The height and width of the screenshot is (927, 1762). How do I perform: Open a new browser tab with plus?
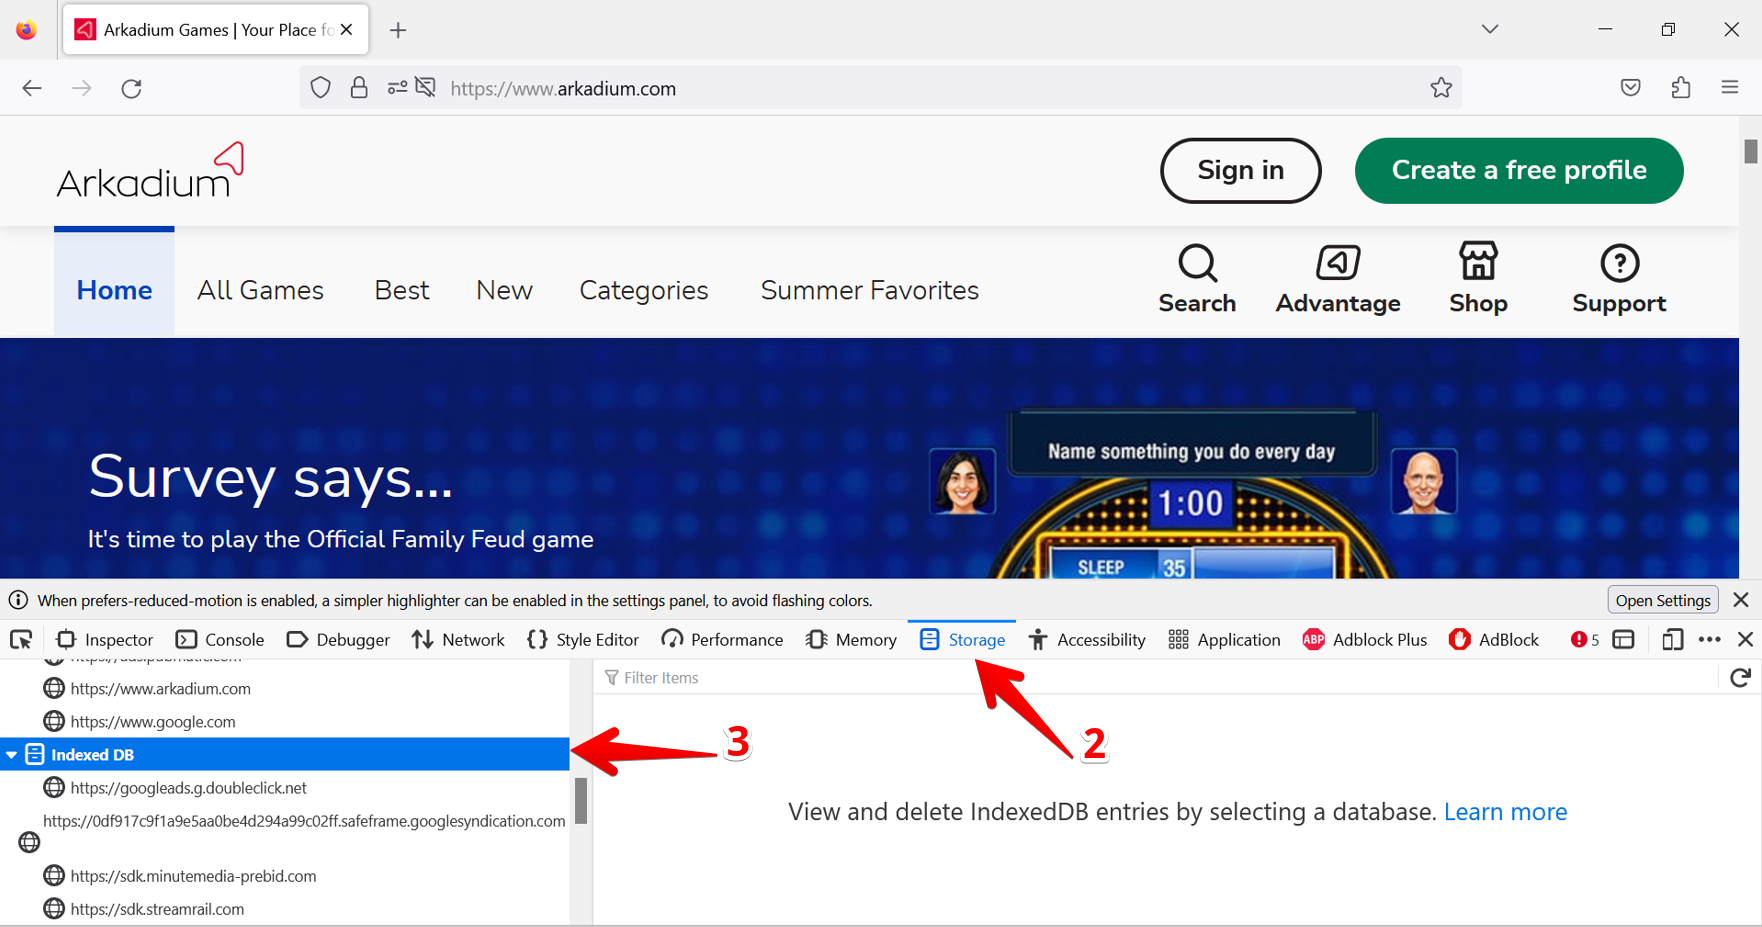(x=398, y=30)
